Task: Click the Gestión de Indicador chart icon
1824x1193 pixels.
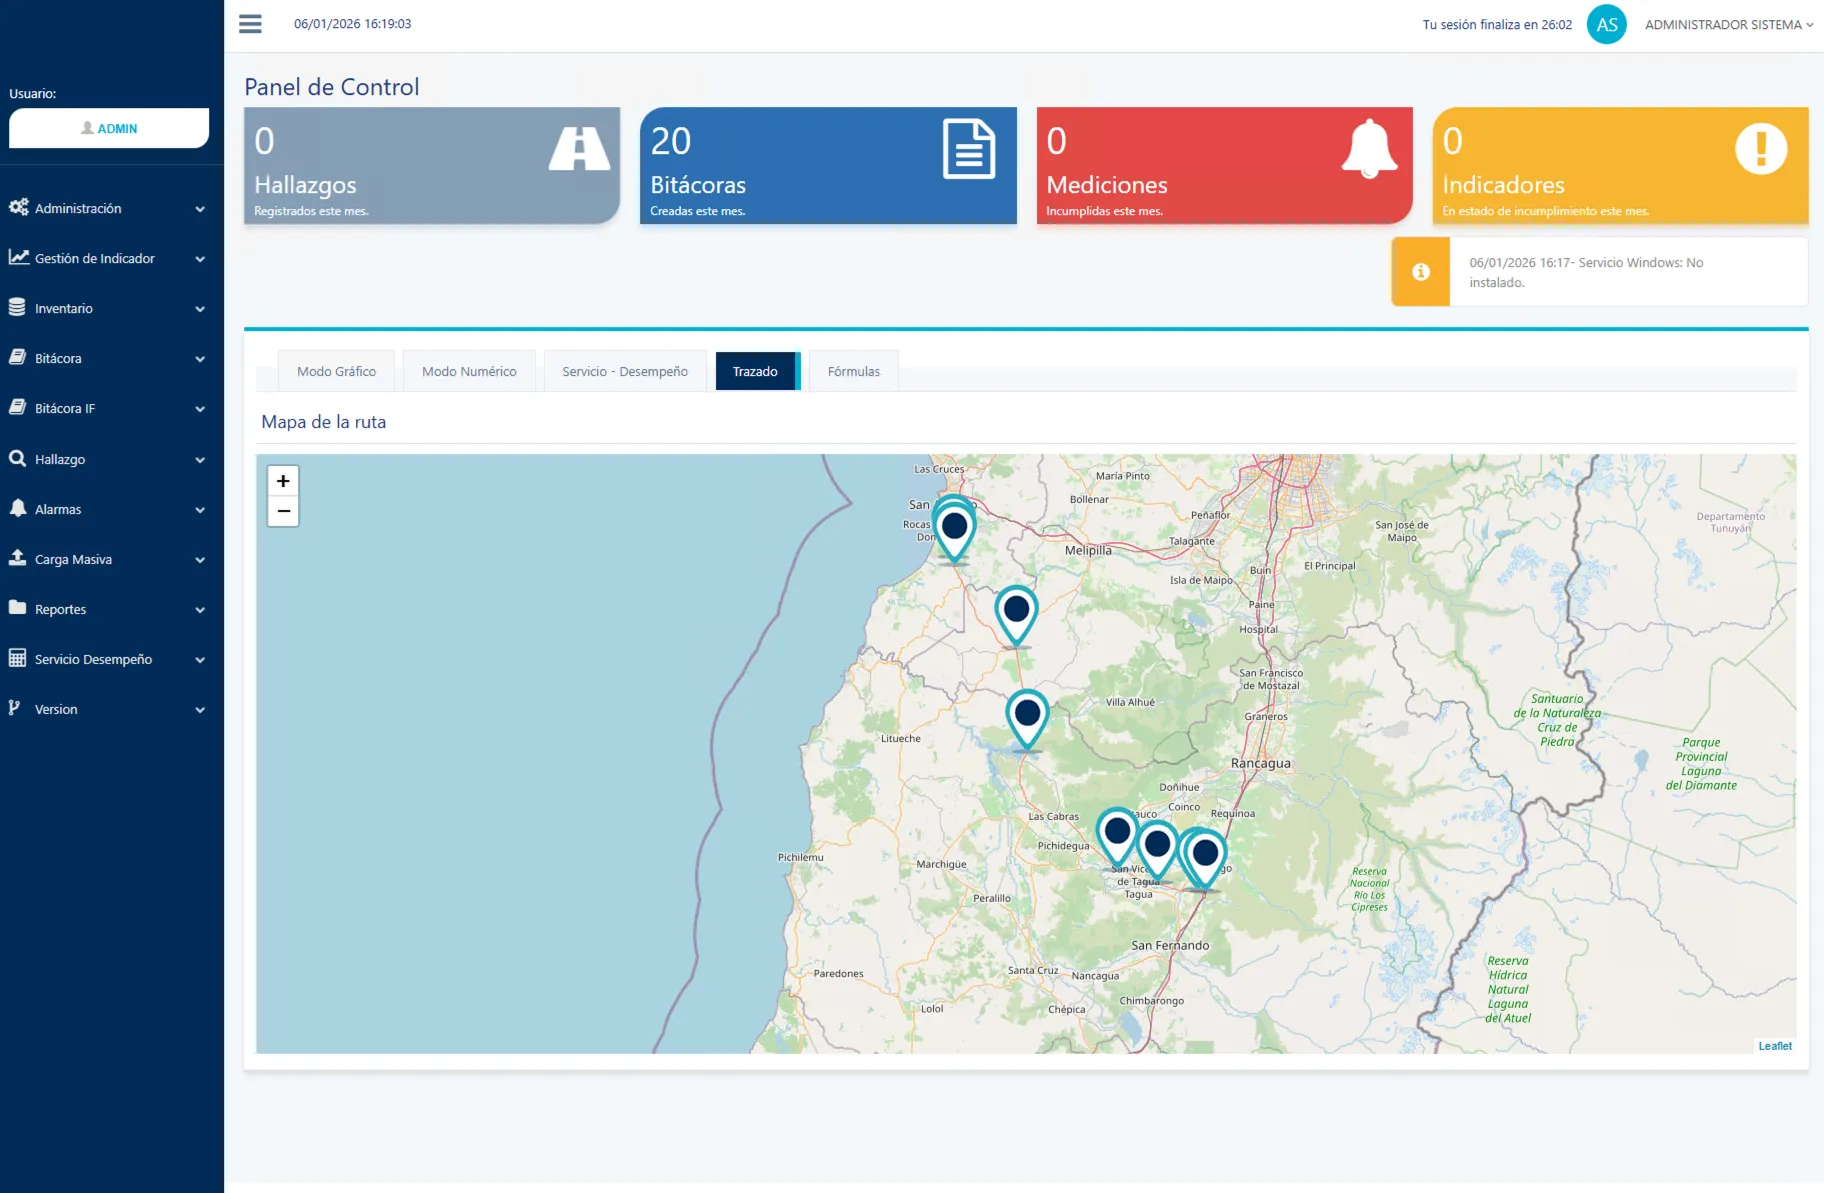Action: pyautogui.click(x=18, y=257)
